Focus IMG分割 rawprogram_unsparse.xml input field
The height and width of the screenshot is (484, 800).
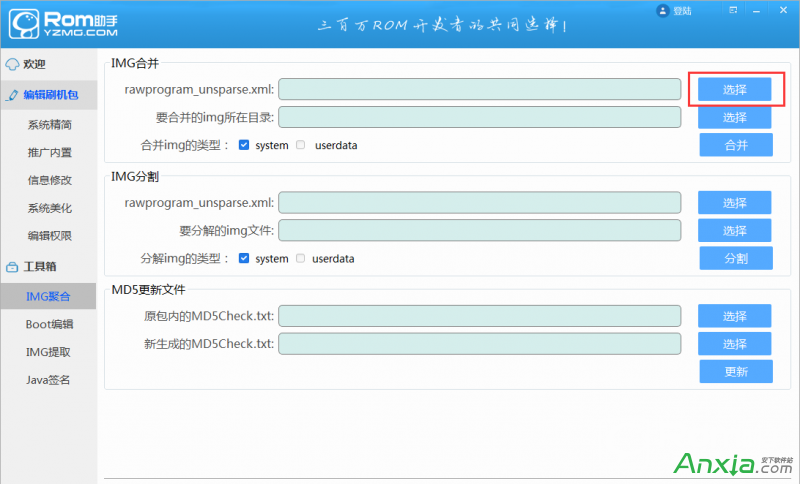(480, 202)
